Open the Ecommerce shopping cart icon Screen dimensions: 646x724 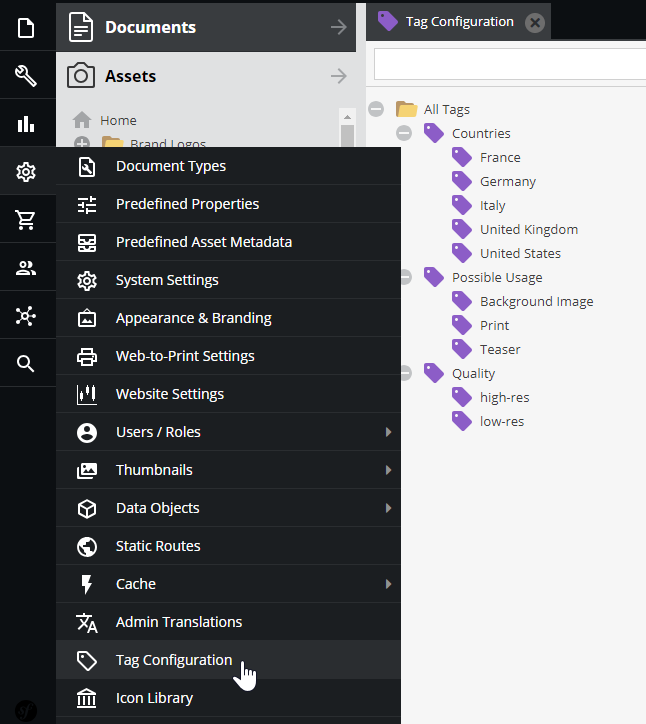[26, 220]
